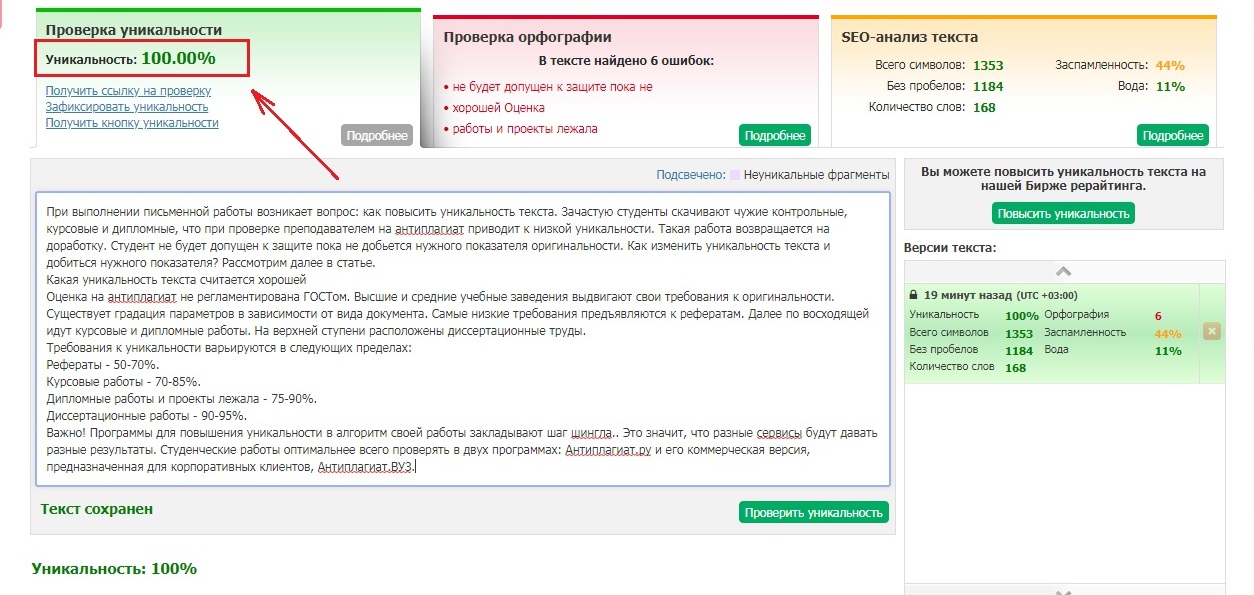Viewport: 1254px width, 595px height.
Task: Click the line 'Рефераты - 50-70%.' in the editor
Action: [103, 365]
